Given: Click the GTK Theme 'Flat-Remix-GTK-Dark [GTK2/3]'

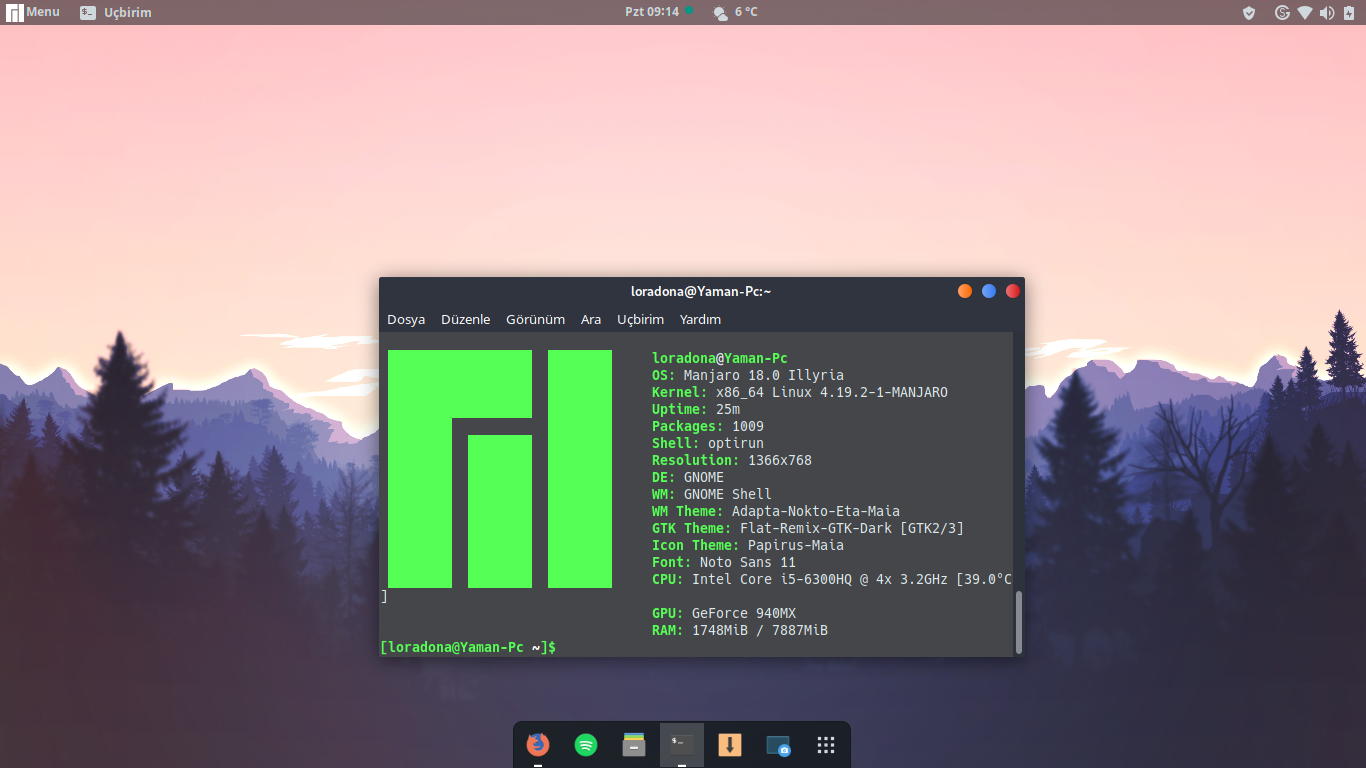Looking at the screenshot, I should [x=852, y=528].
